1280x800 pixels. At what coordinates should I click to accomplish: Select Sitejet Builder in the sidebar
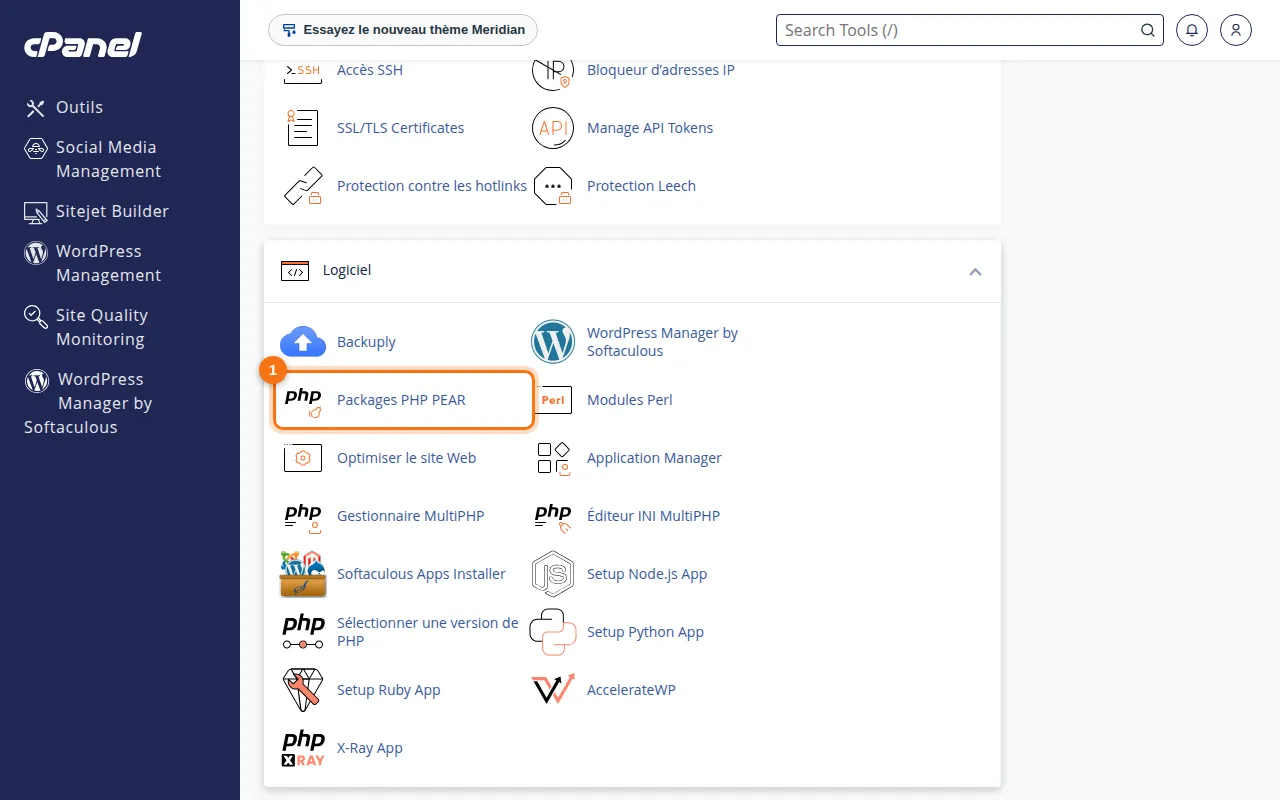coord(97,211)
